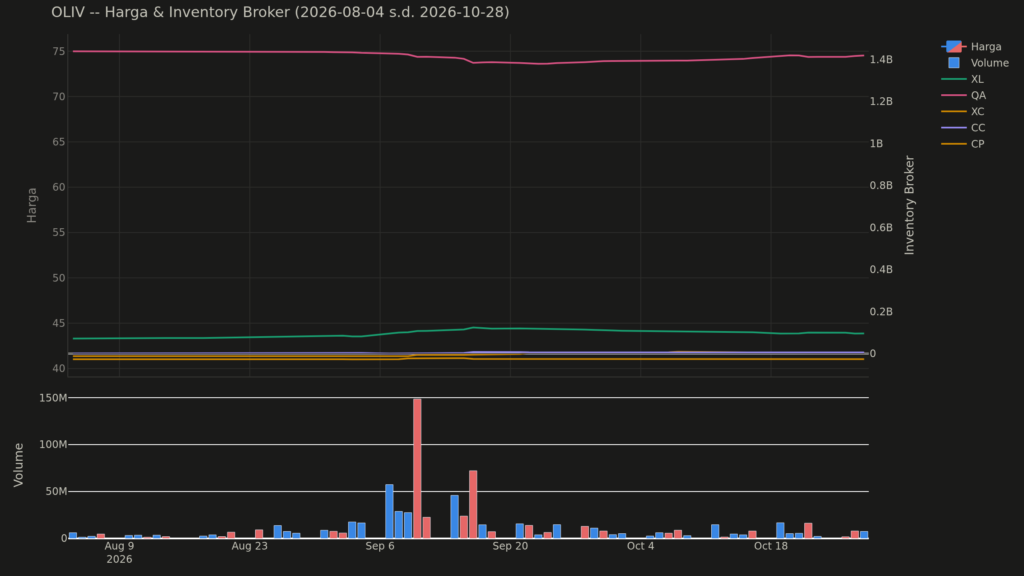Click the blue volume bar above Sep 6 label
Viewport: 1024px width, 576px height.
[x=389, y=511]
